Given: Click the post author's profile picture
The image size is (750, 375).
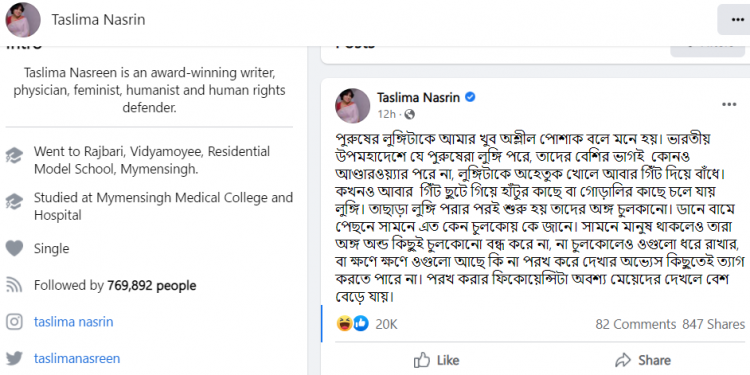Looking at the screenshot, I should point(353,106).
